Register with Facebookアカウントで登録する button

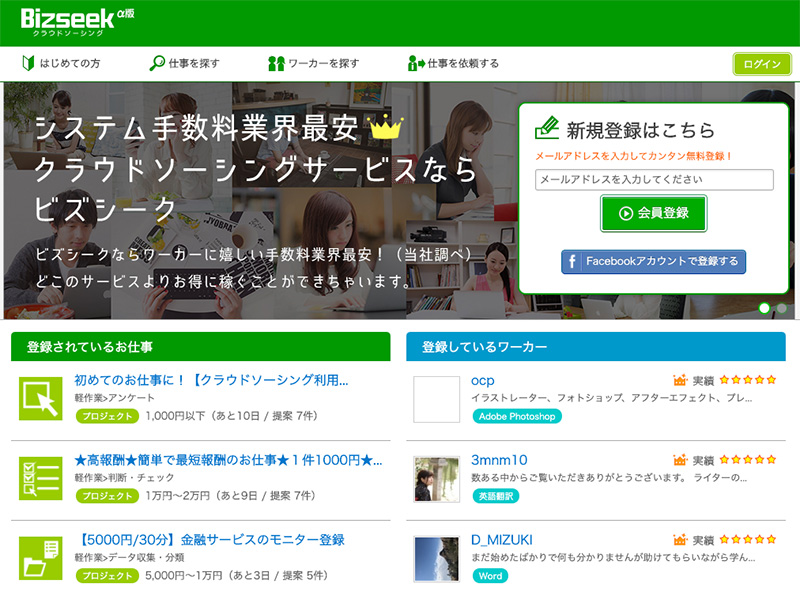click(654, 261)
